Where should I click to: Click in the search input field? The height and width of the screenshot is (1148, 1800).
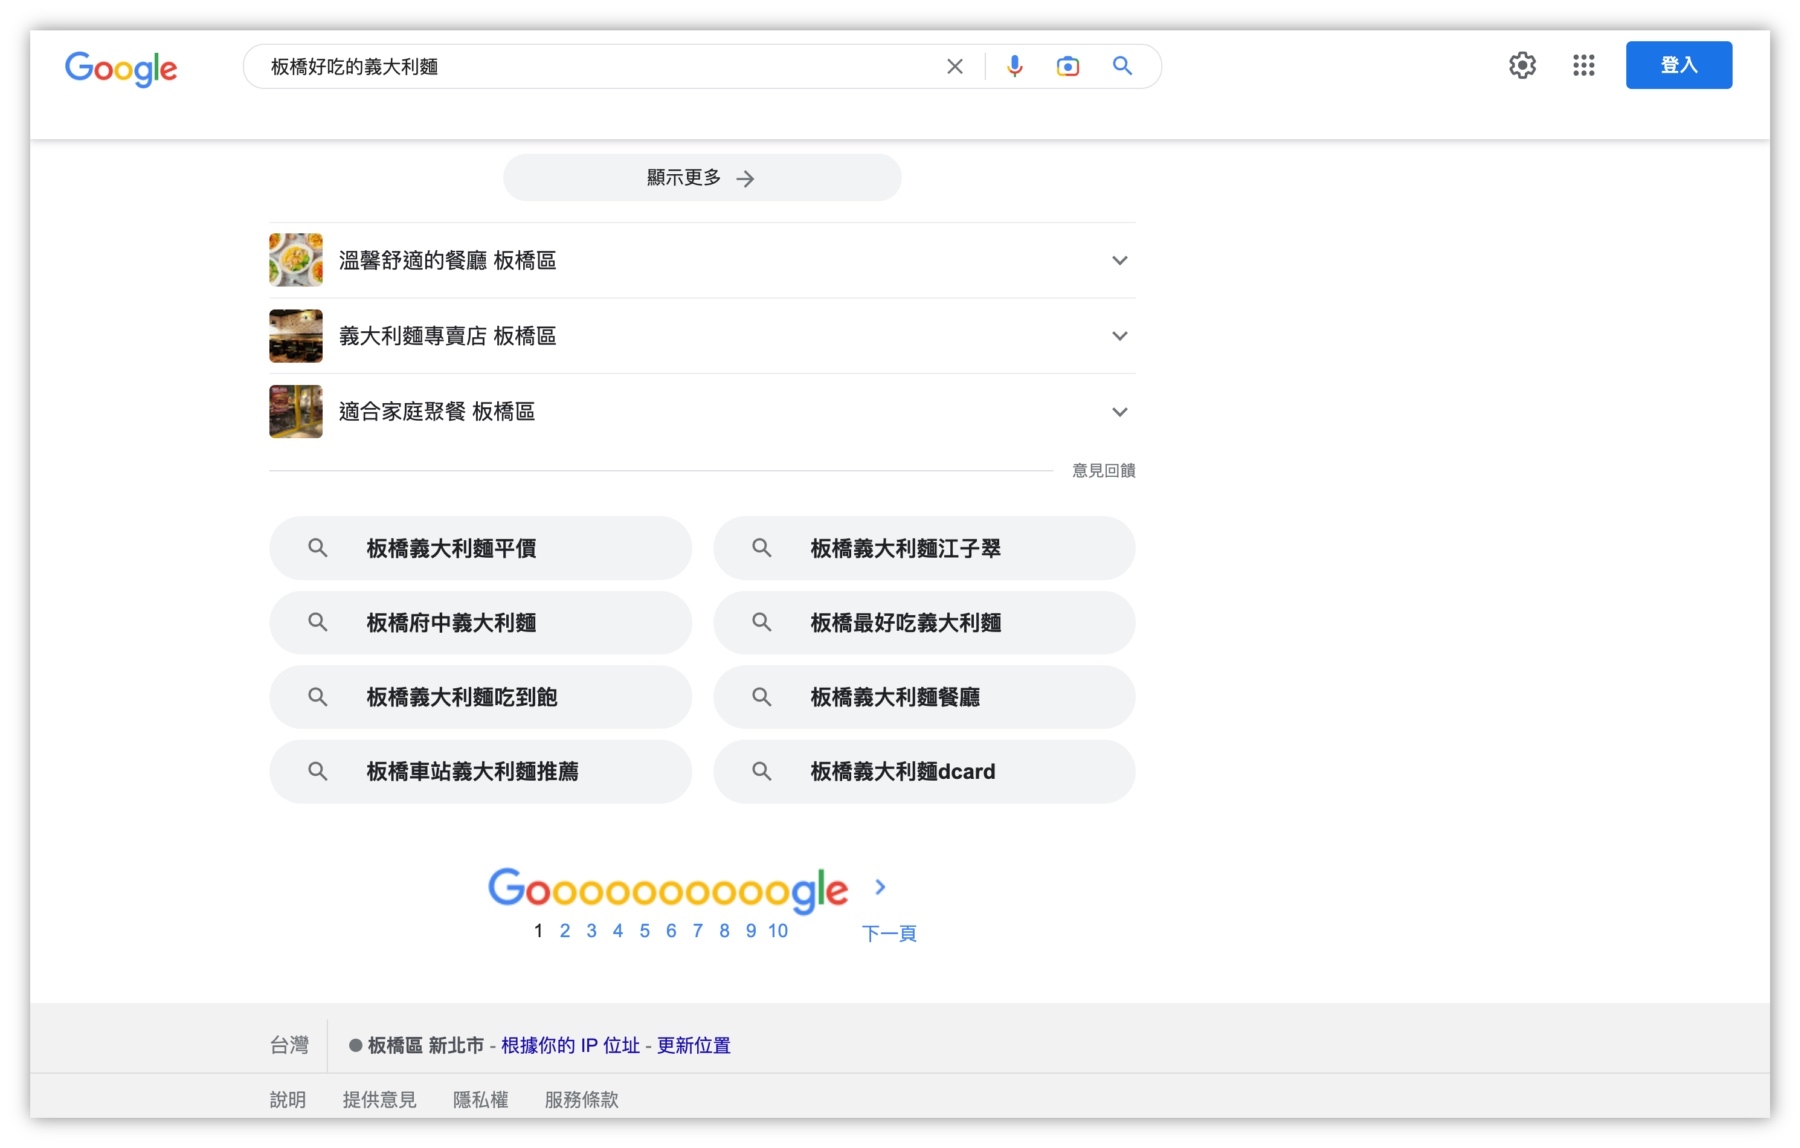[600, 67]
